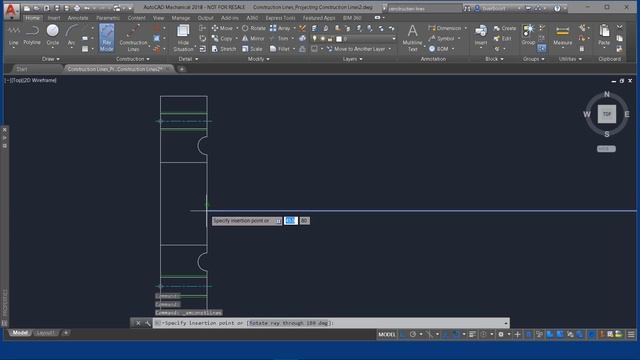Image resolution: width=640 pixels, height=360 pixels.
Task: Open the View ribbon tab
Action: (158, 18)
